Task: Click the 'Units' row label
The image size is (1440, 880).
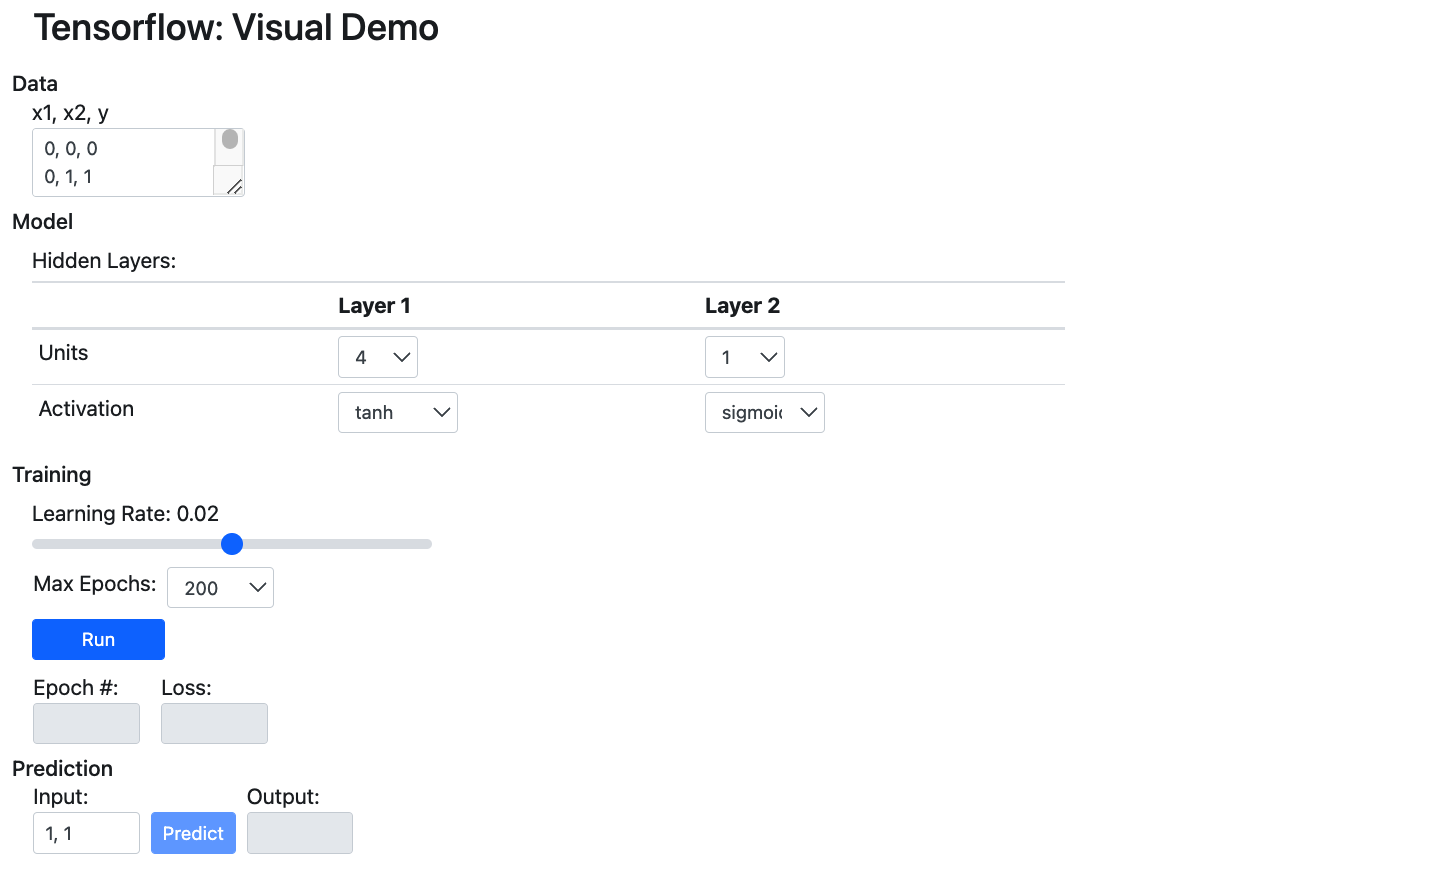Action: tap(63, 353)
